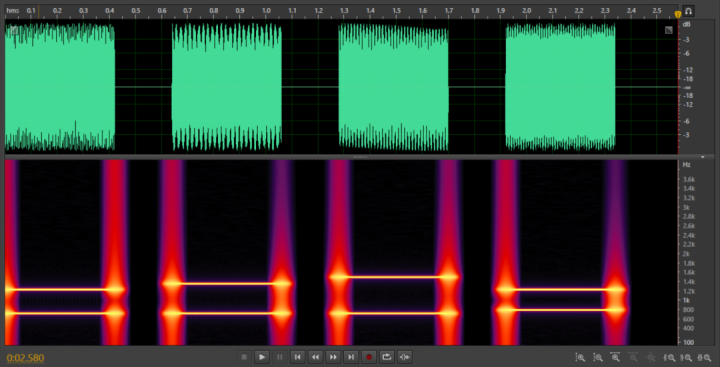Stop playback with the Stop button
The height and width of the screenshot is (367, 720).
click(x=244, y=357)
